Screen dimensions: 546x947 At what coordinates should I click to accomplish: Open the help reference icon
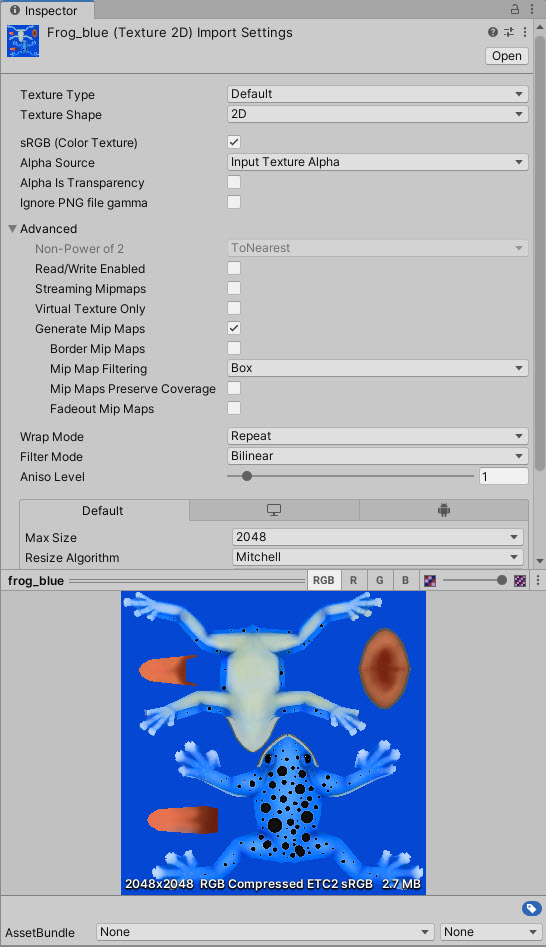click(x=493, y=32)
